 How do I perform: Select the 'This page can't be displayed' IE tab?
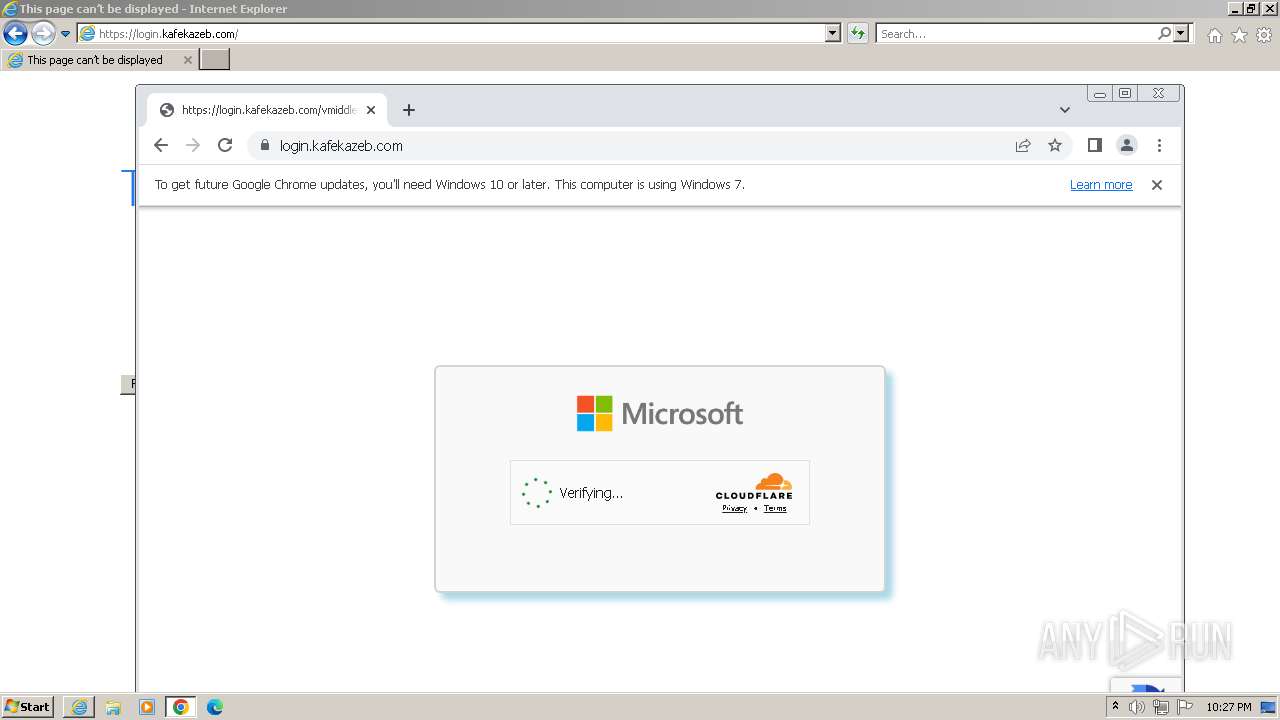pyautogui.click(x=98, y=60)
